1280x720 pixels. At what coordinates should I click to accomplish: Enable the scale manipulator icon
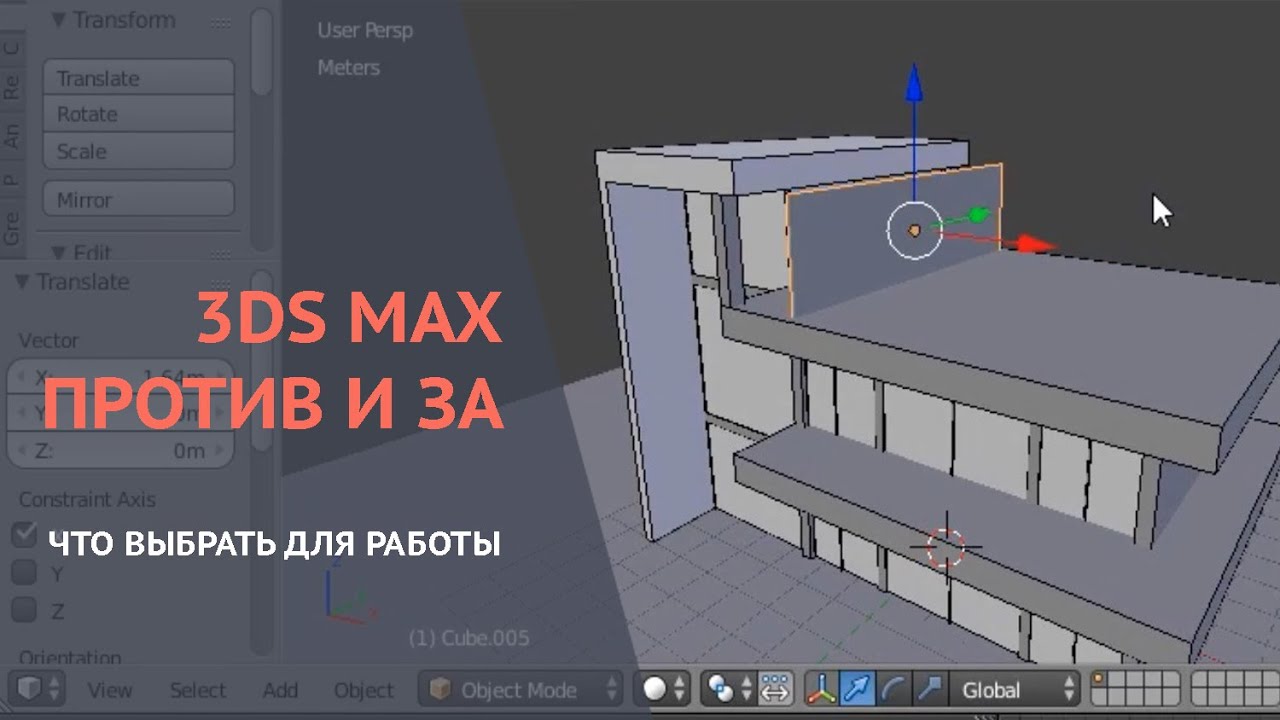pos(929,689)
